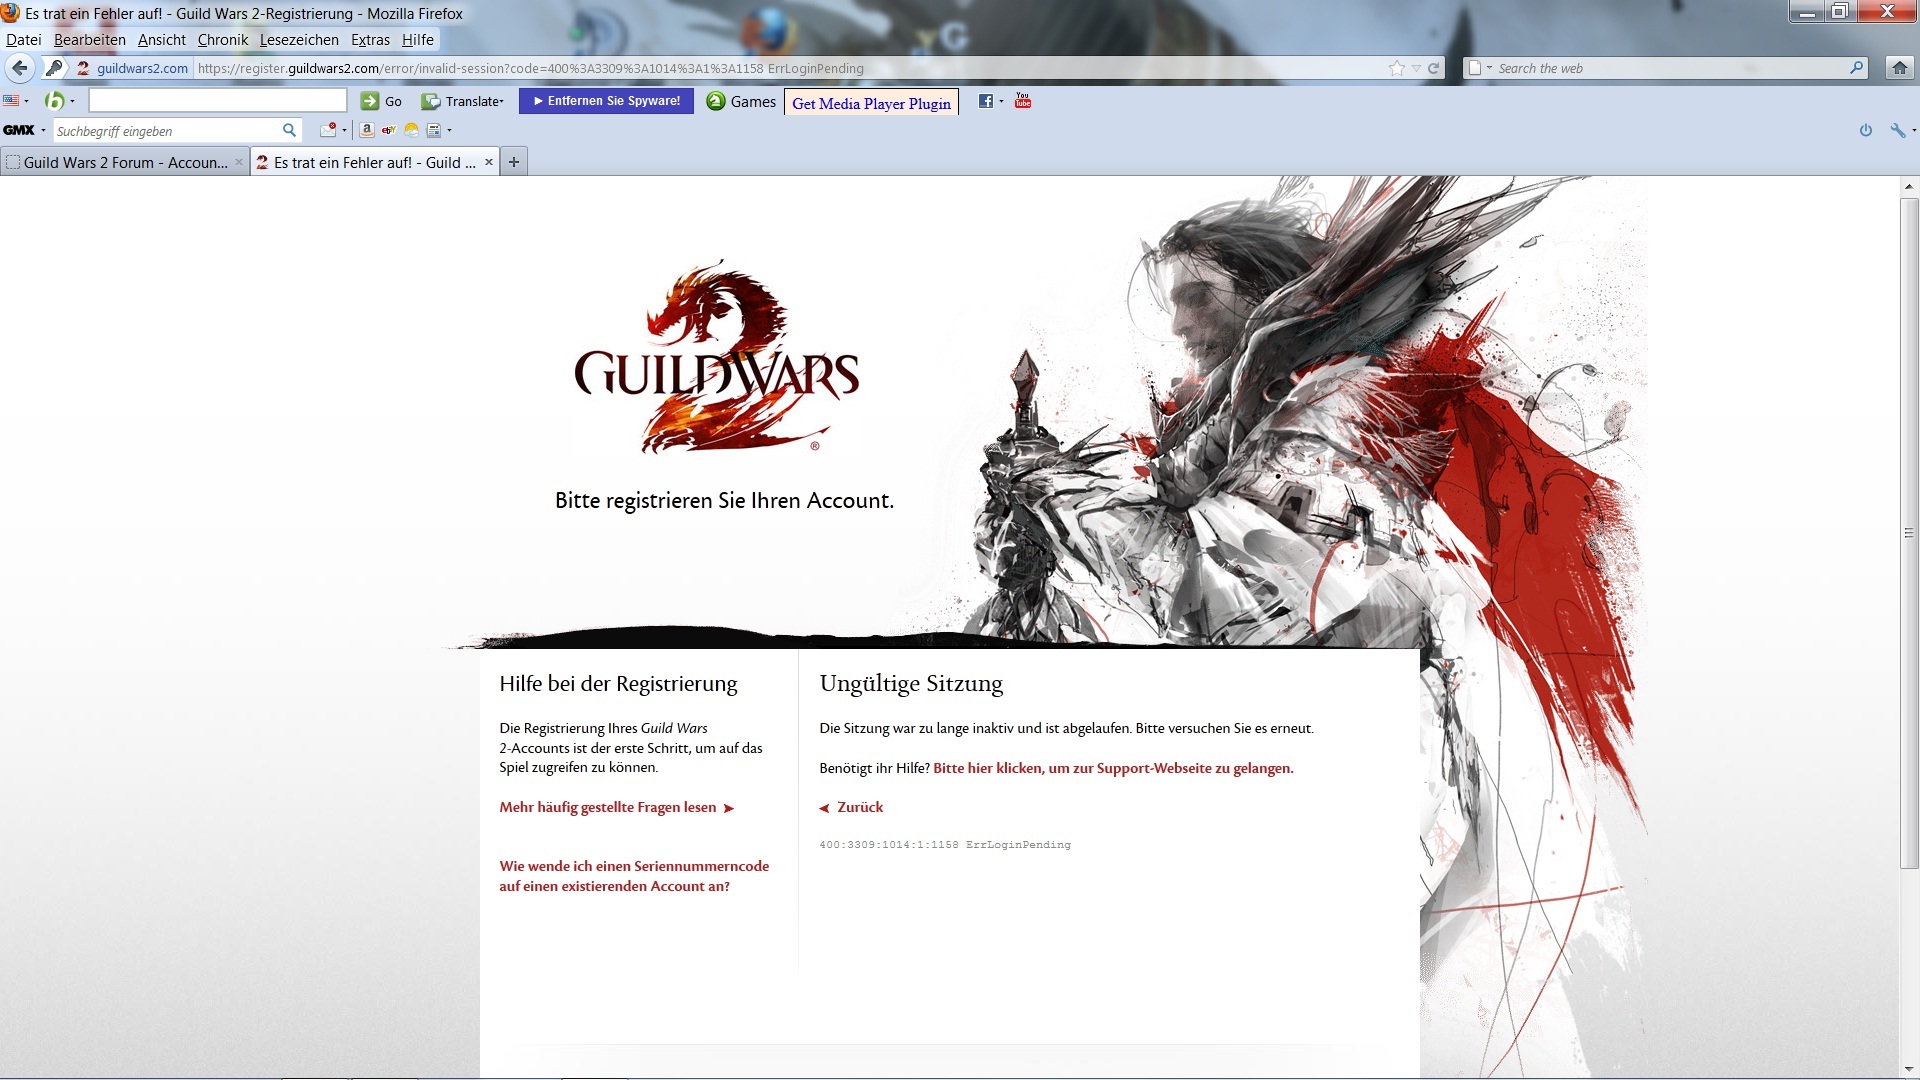The height and width of the screenshot is (1080, 1920).
Task: Open the Firefox home page button
Action: [x=1899, y=68]
